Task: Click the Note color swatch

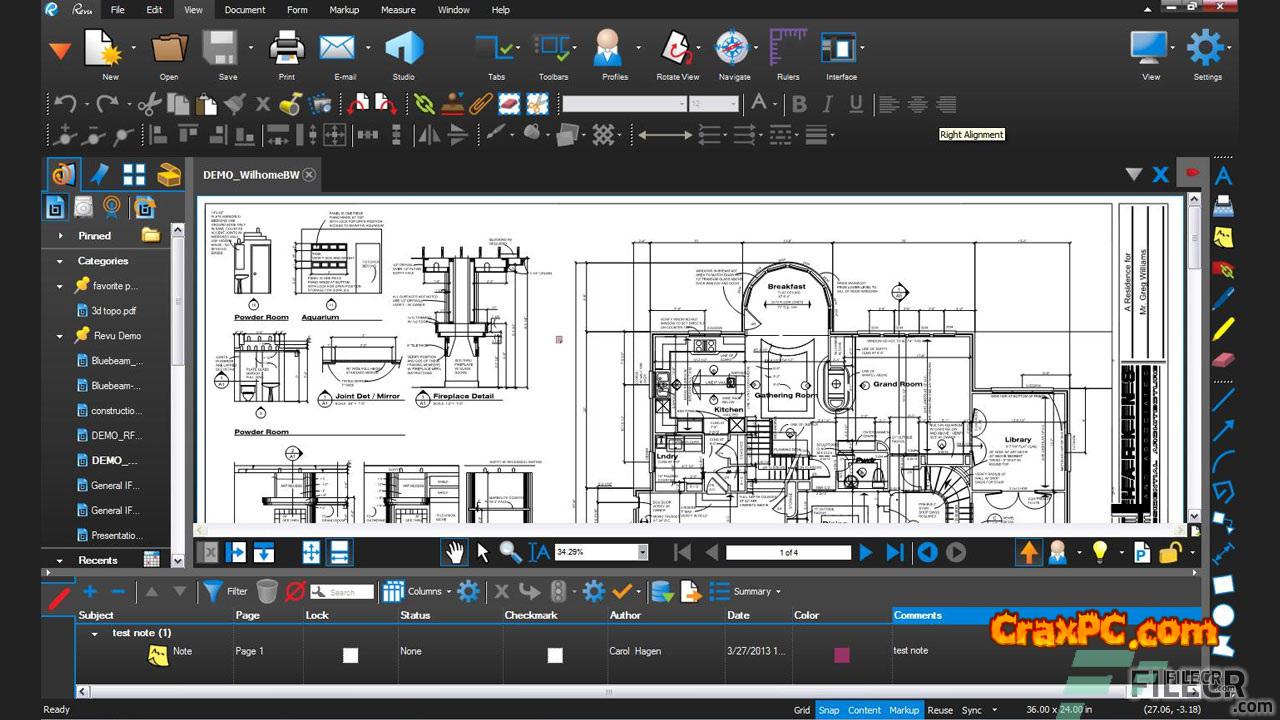Action: click(x=841, y=655)
